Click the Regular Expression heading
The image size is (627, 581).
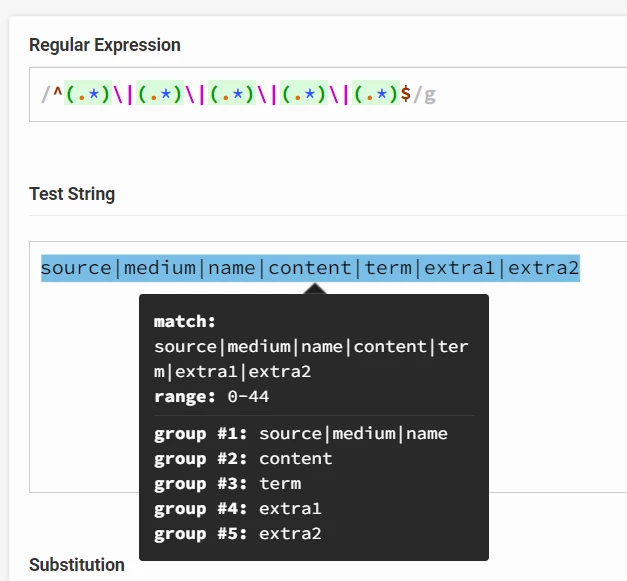coord(105,45)
